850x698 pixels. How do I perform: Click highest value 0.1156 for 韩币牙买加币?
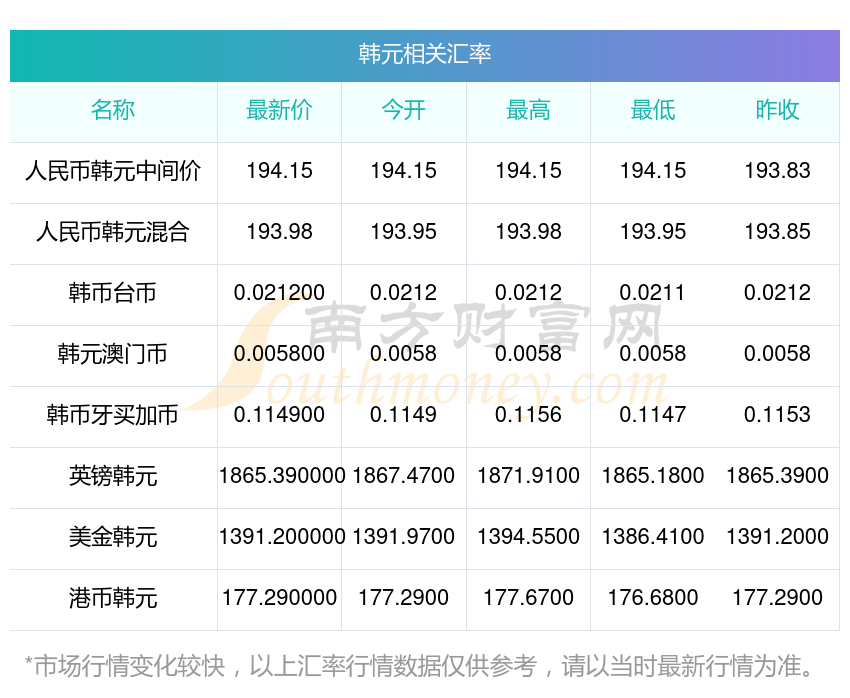[528, 415]
